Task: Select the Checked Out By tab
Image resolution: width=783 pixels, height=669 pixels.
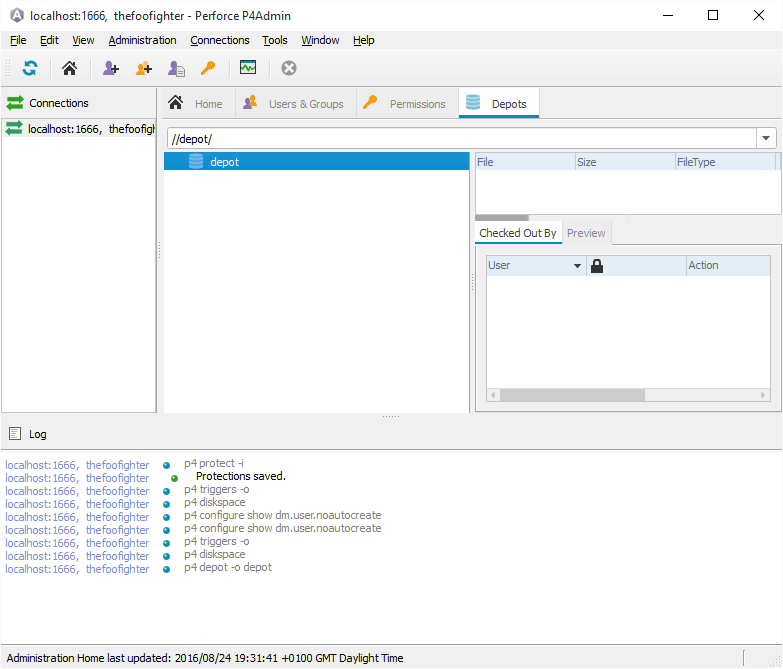Action: [518, 233]
